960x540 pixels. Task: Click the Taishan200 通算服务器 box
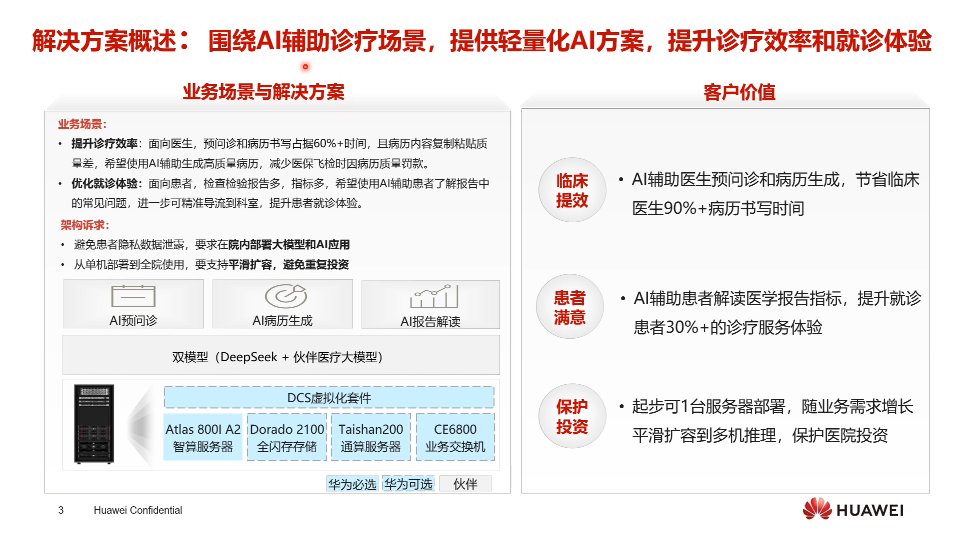pos(370,437)
